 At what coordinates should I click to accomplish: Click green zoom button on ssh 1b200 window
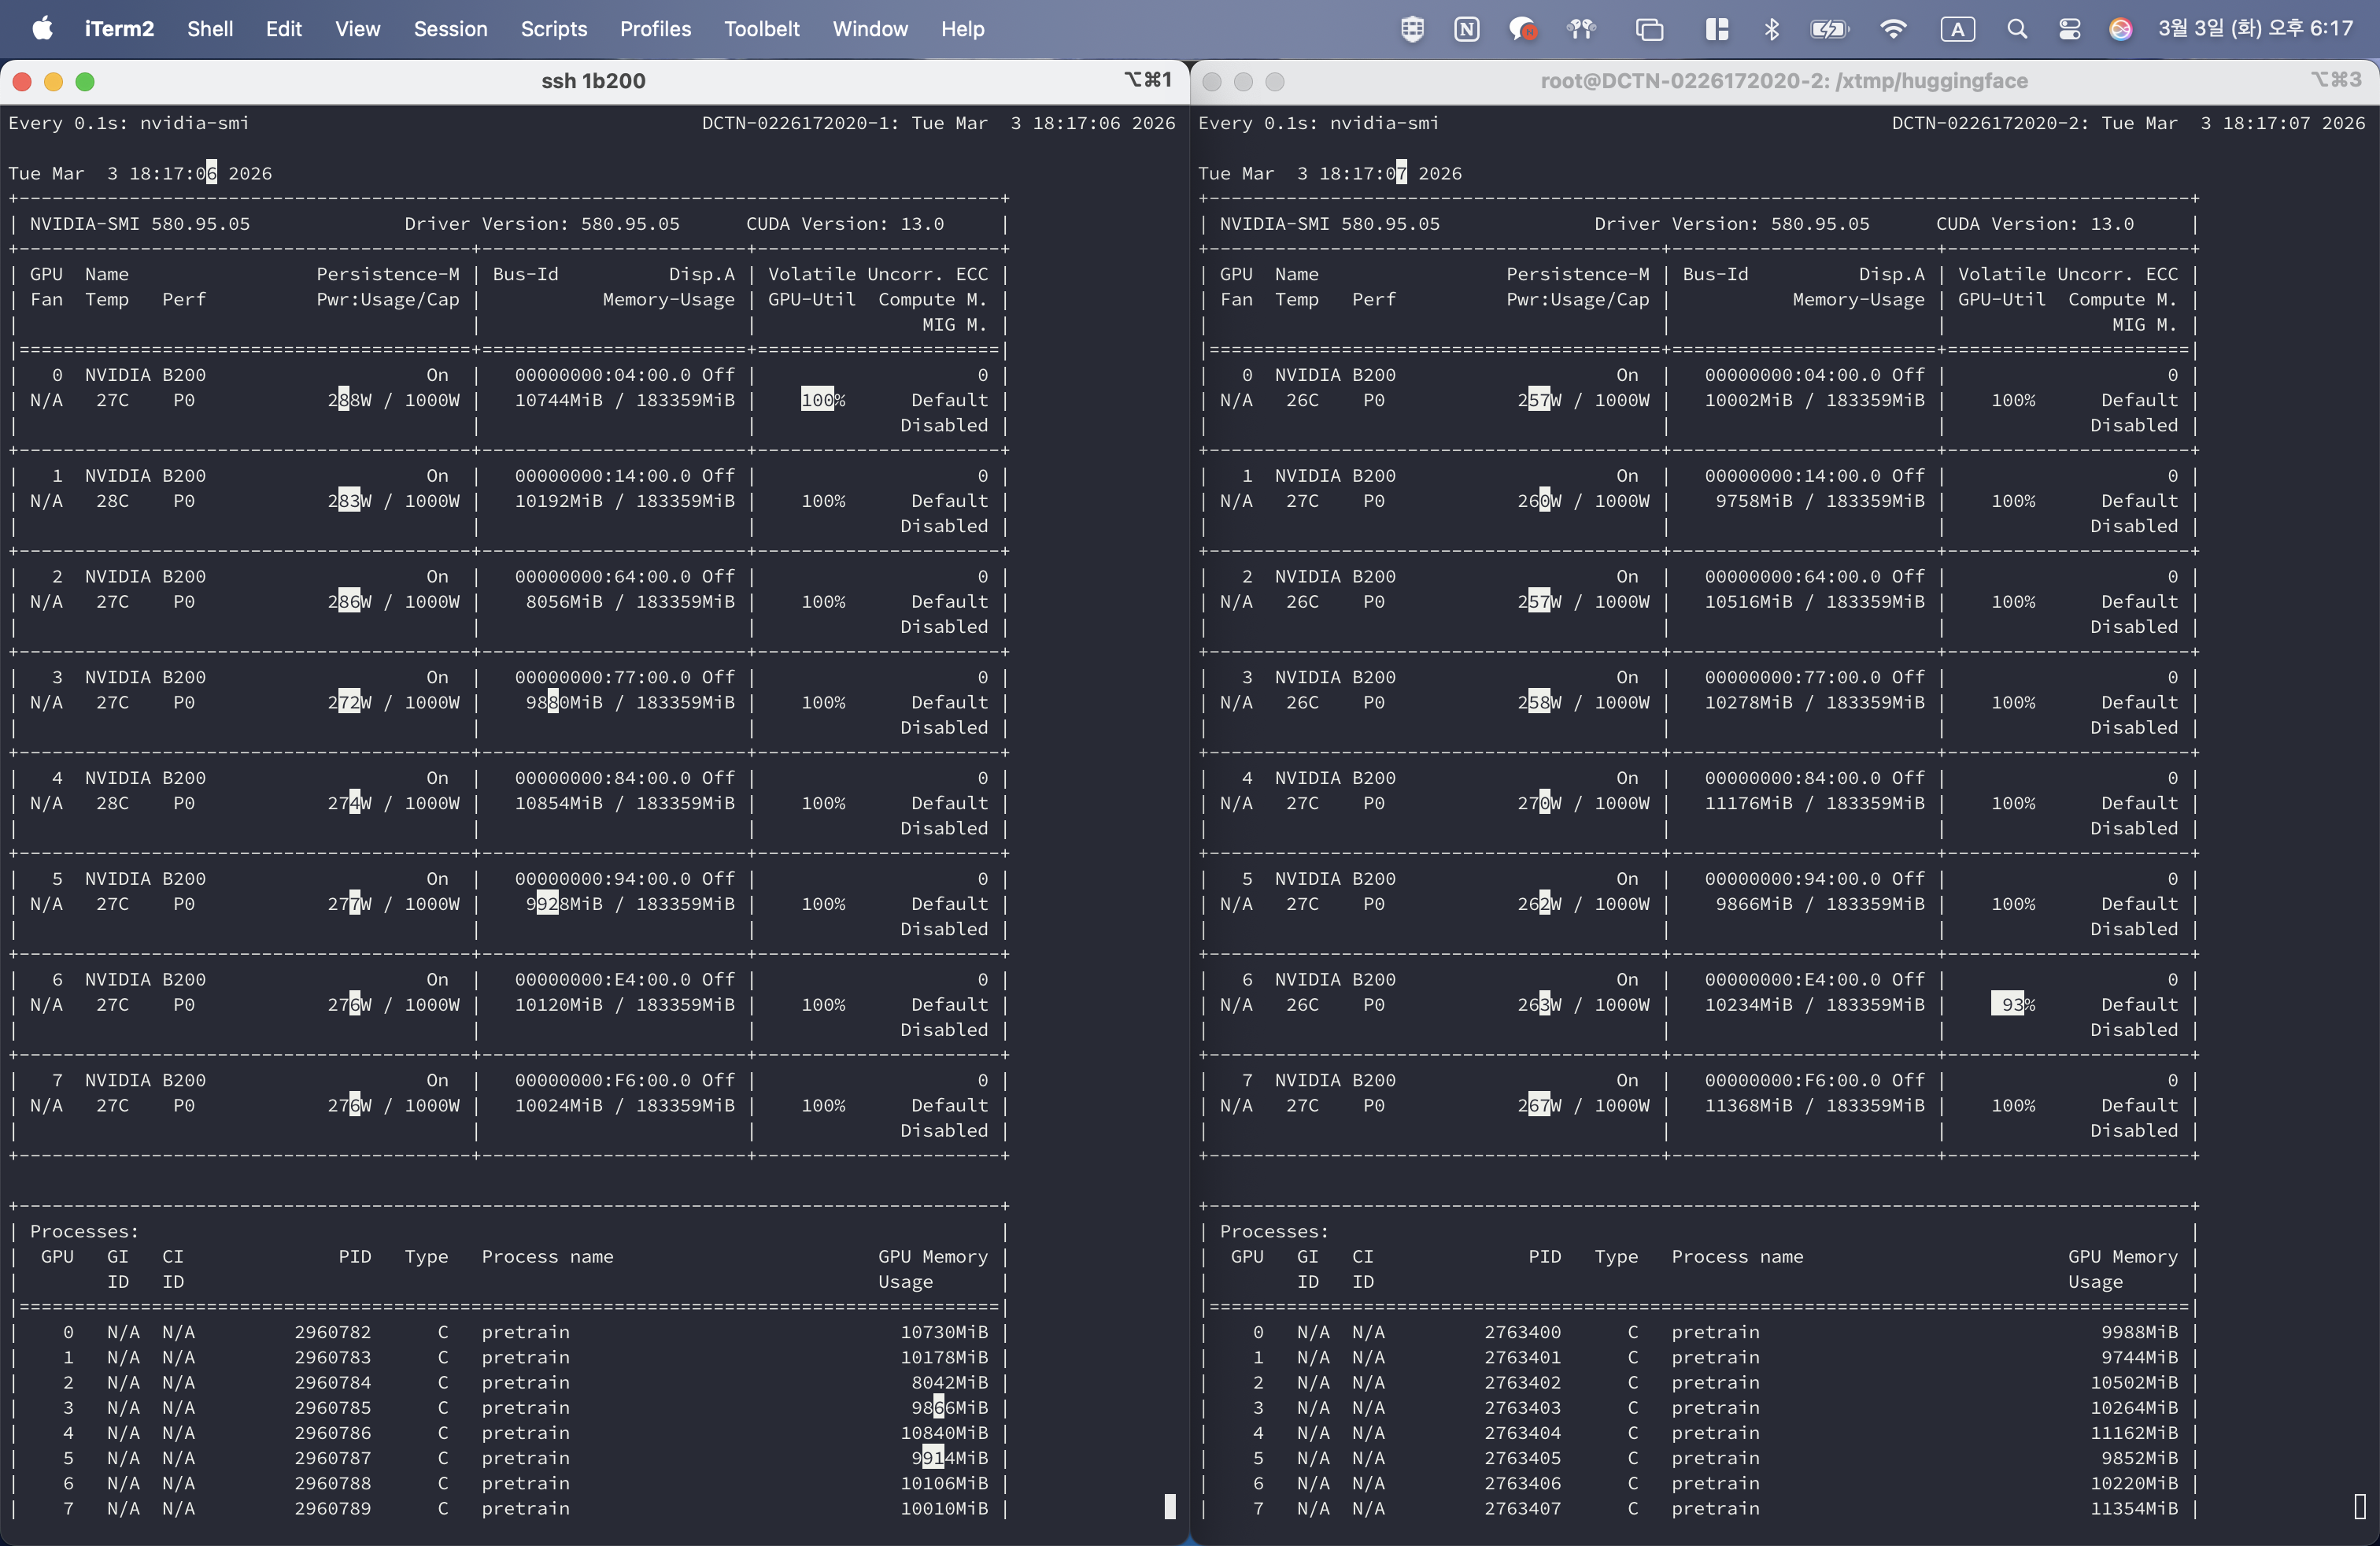pyautogui.click(x=85, y=82)
